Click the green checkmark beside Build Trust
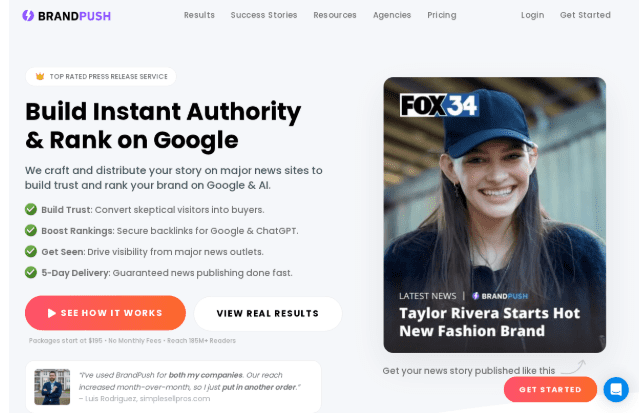The image size is (643, 415). (x=31, y=209)
